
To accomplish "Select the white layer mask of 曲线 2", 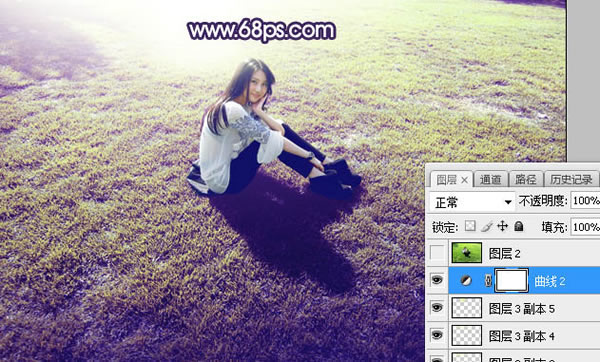I will click(x=512, y=280).
